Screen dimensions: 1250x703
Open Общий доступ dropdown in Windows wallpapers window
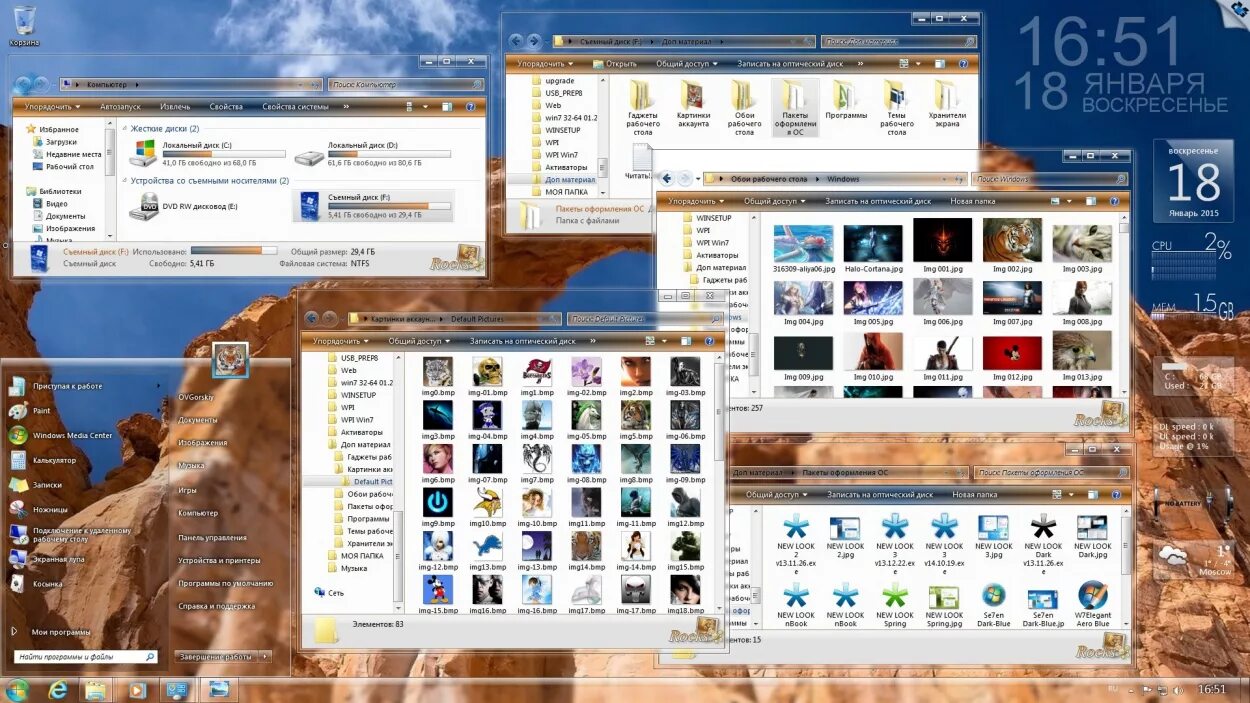(x=773, y=201)
